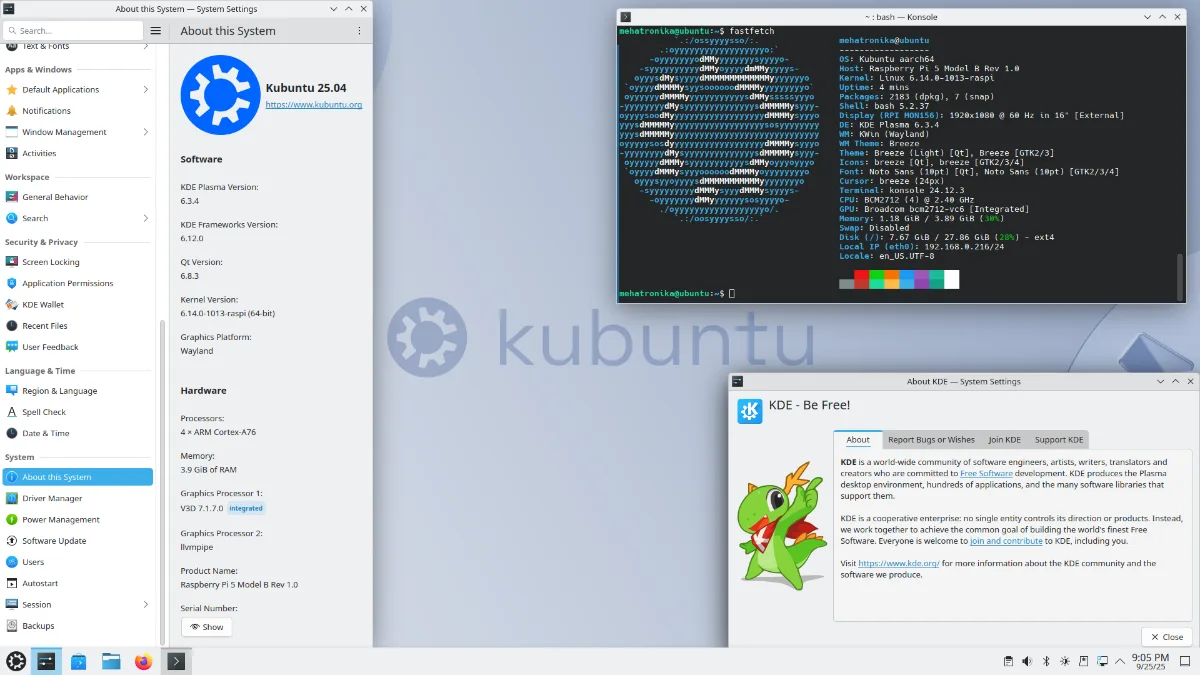
Task: Select Autostart in the sidebar
Action: [x=78, y=583]
